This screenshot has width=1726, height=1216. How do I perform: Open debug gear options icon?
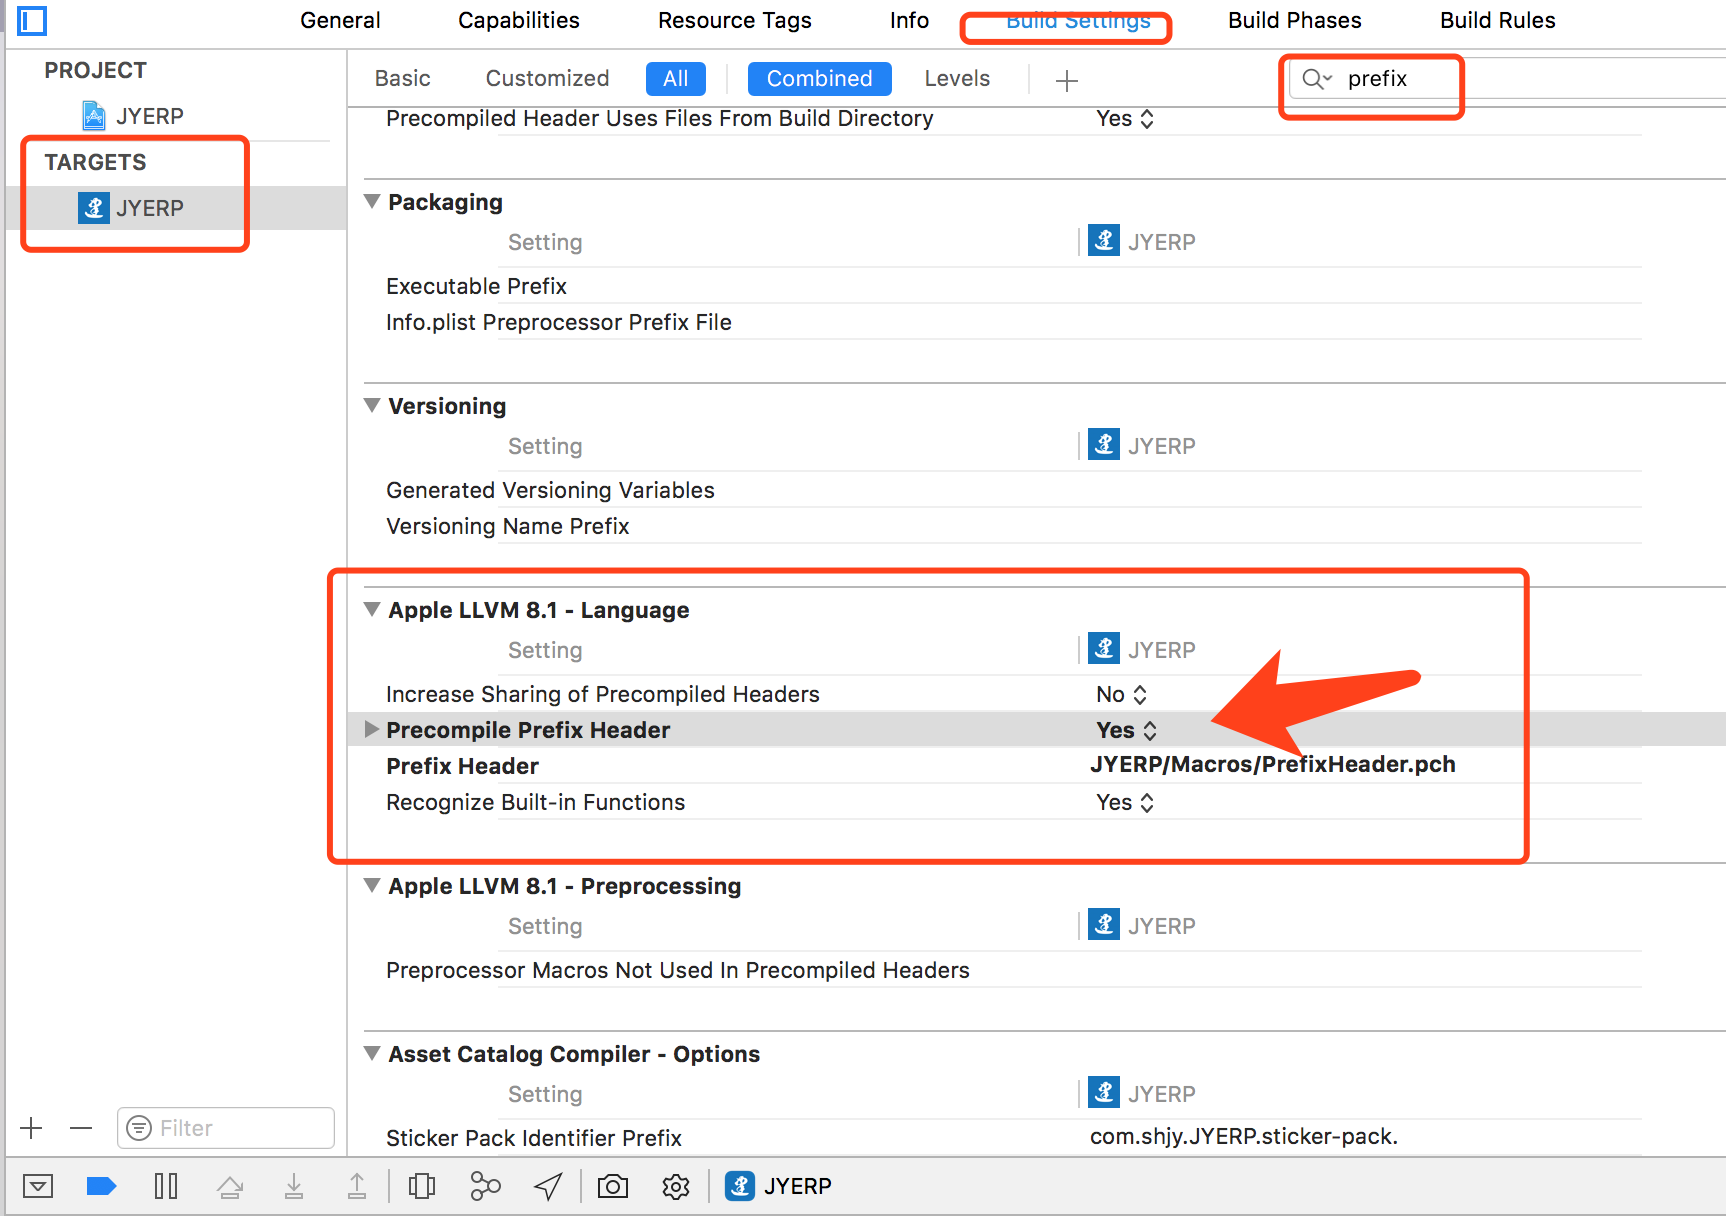point(676,1186)
